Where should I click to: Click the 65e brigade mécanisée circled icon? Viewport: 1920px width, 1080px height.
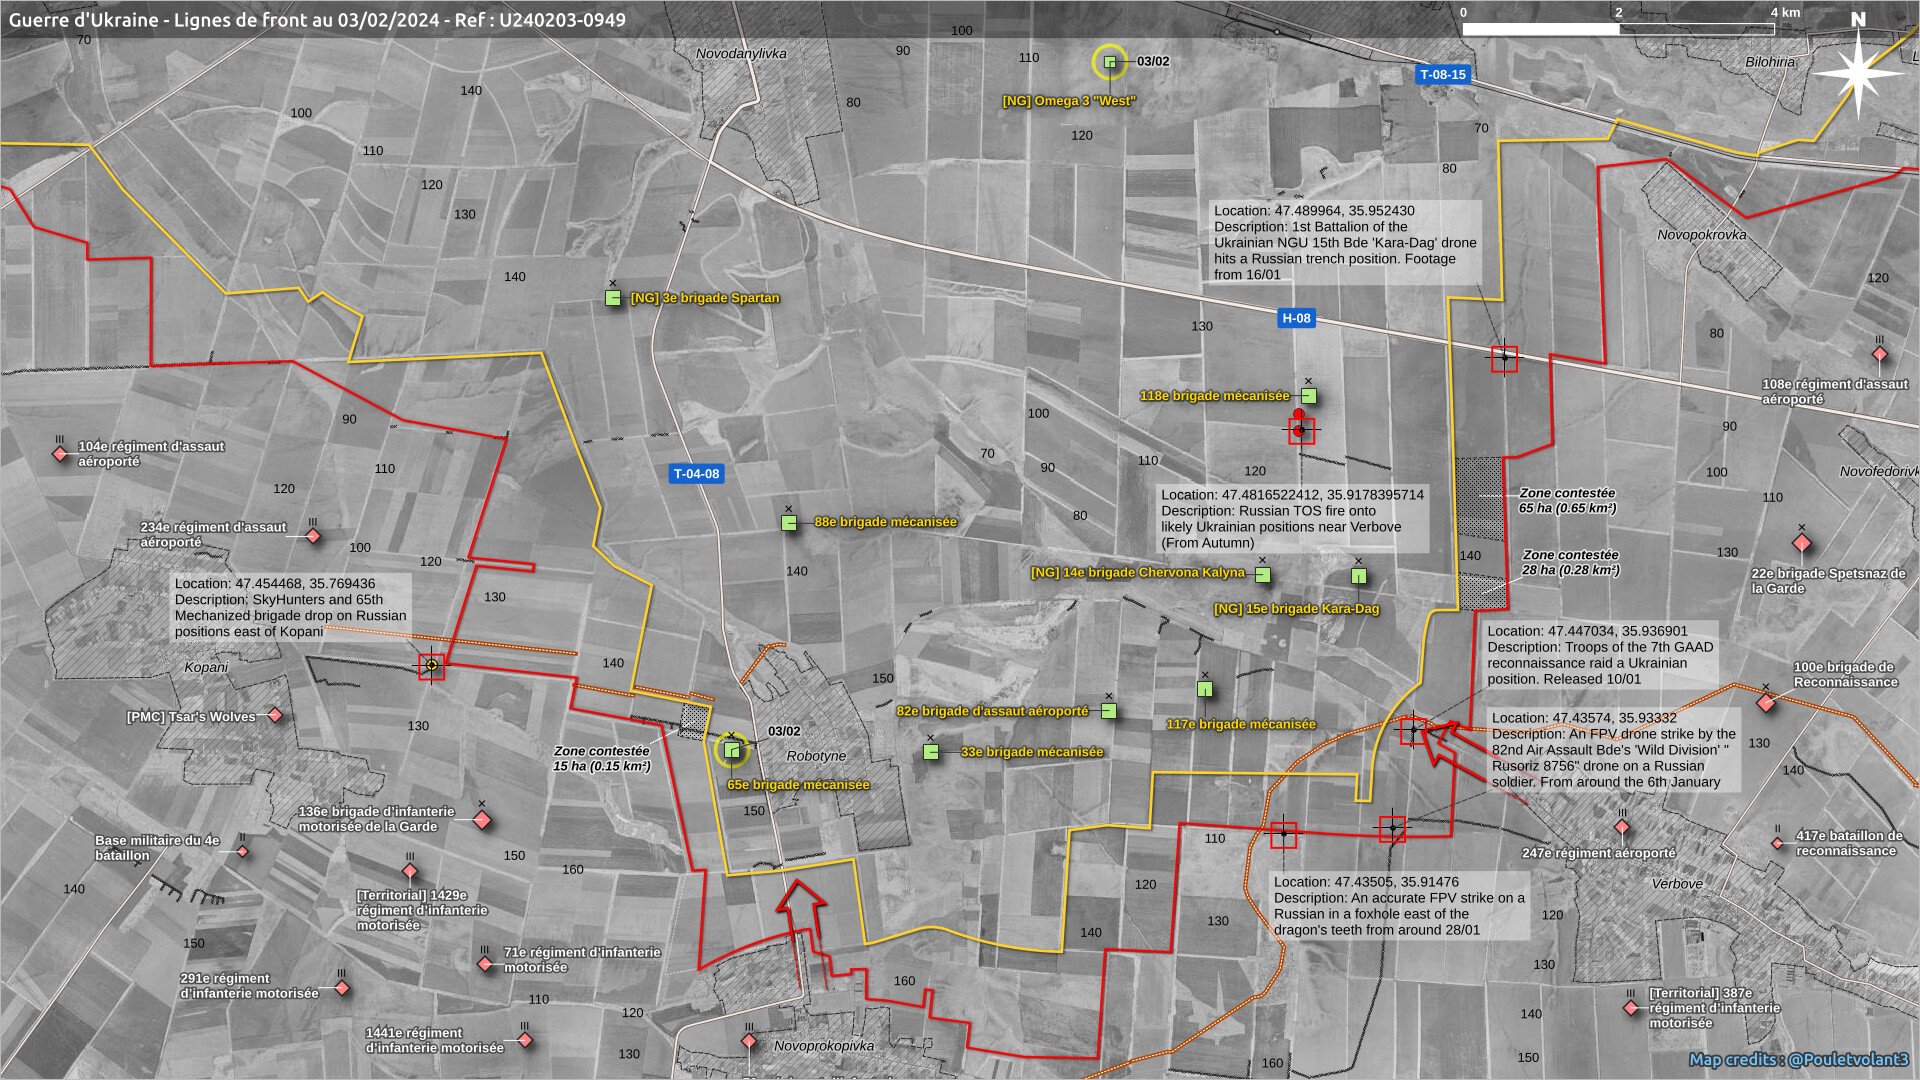tap(732, 750)
